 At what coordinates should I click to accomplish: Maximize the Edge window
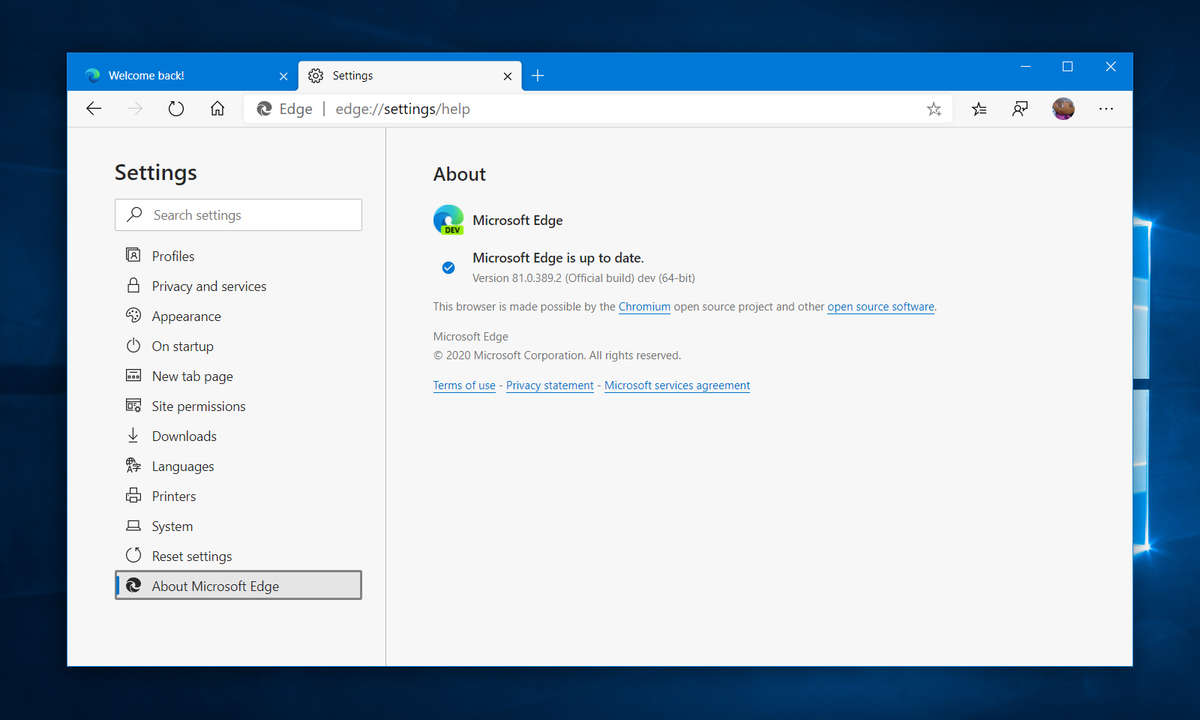click(1068, 67)
